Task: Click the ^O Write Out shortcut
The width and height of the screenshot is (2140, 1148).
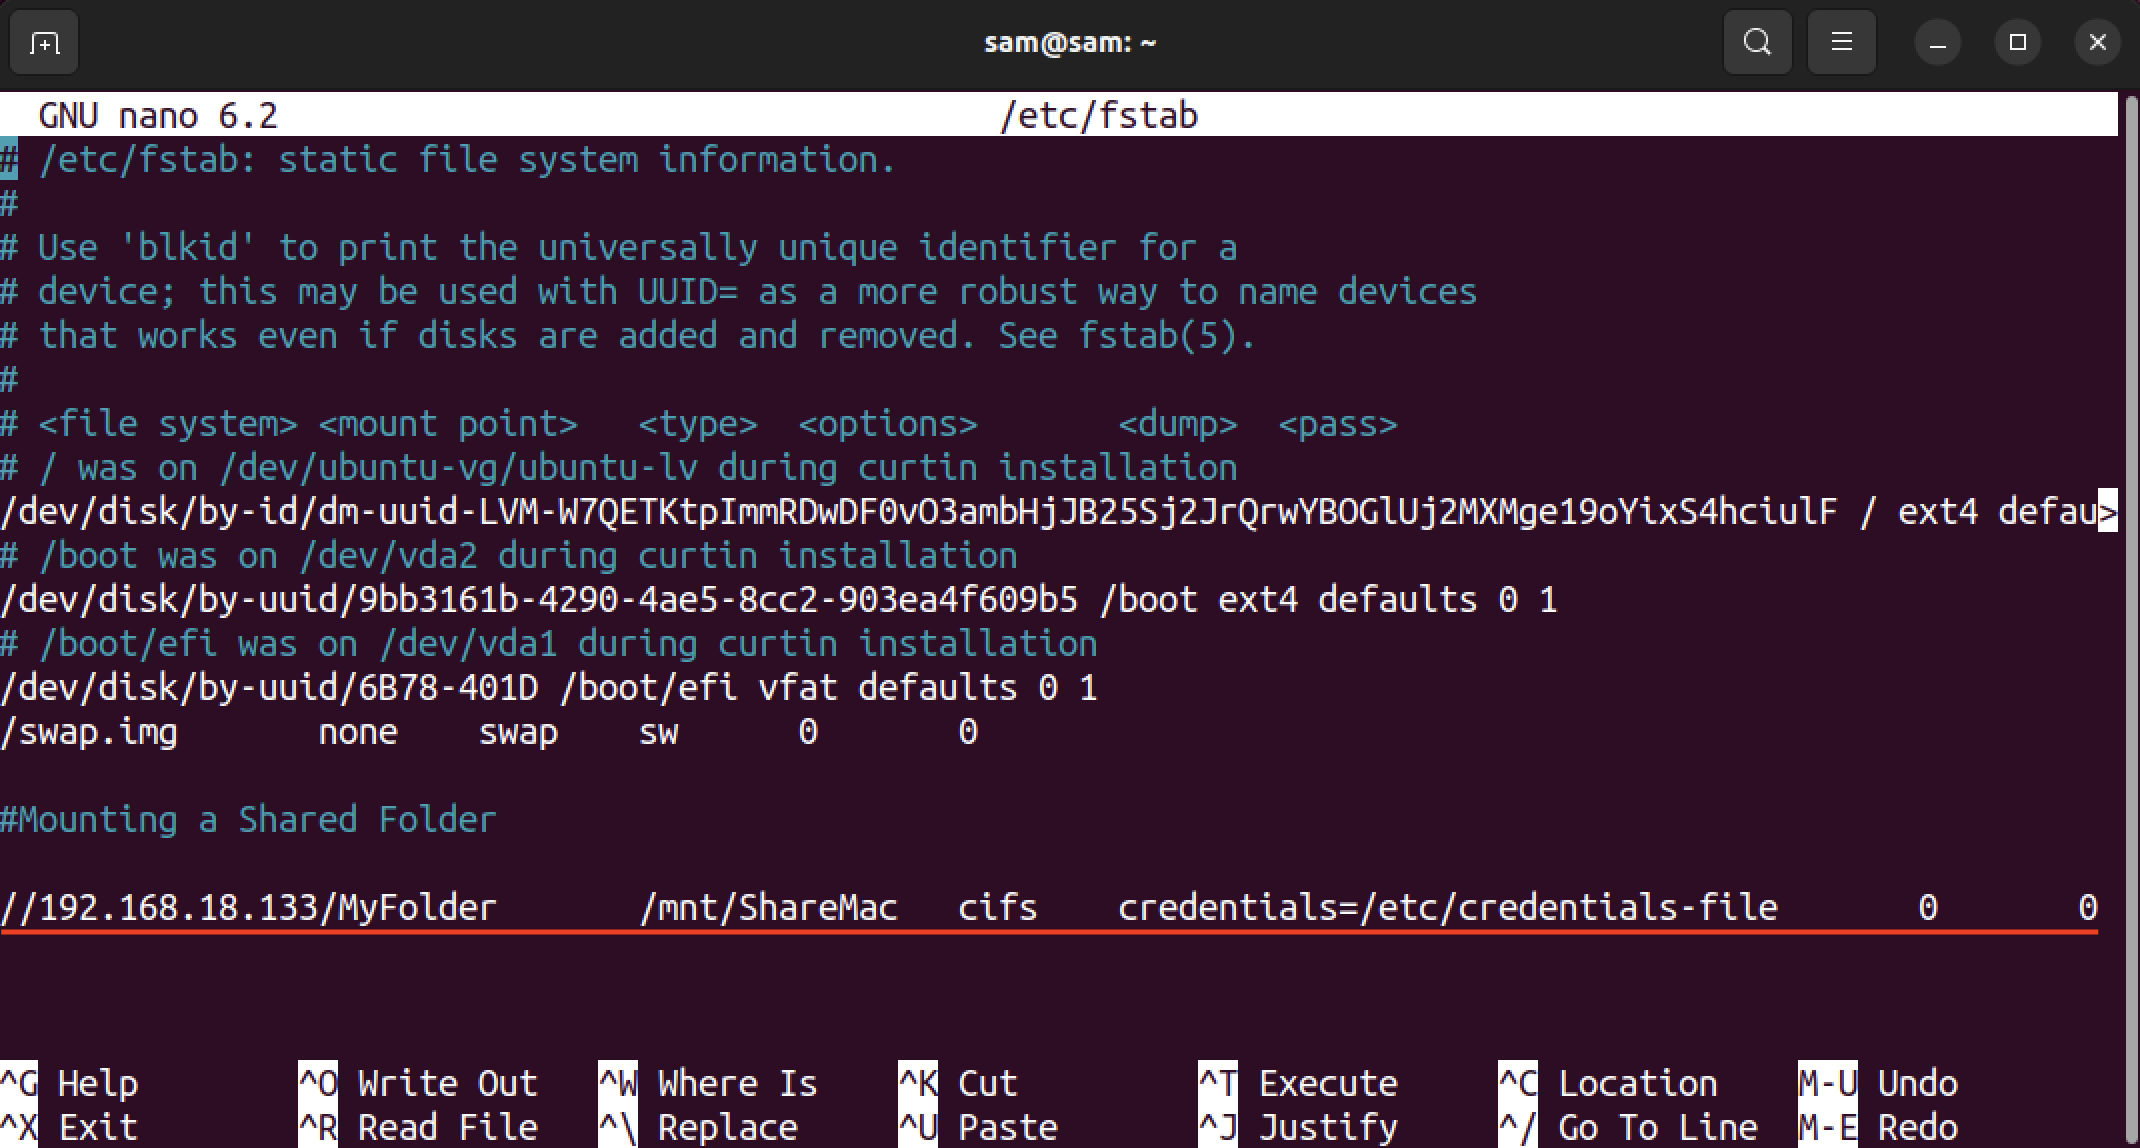Action: pos(418,1083)
